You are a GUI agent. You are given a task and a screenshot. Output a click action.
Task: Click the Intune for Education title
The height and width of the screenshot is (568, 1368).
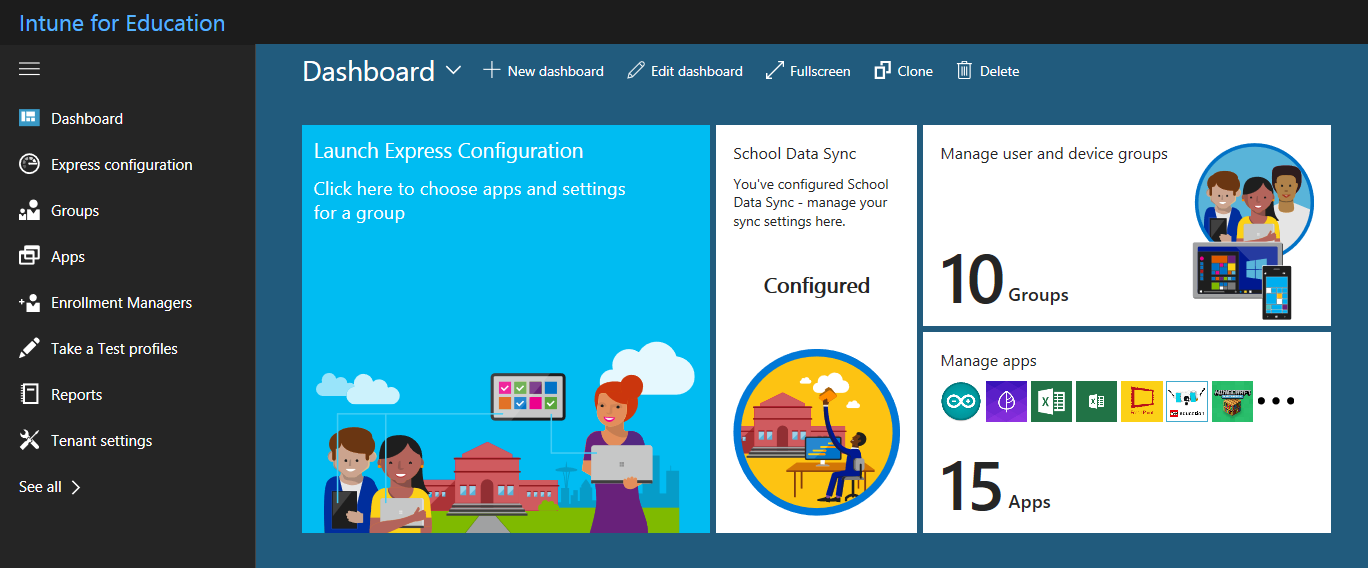click(122, 23)
